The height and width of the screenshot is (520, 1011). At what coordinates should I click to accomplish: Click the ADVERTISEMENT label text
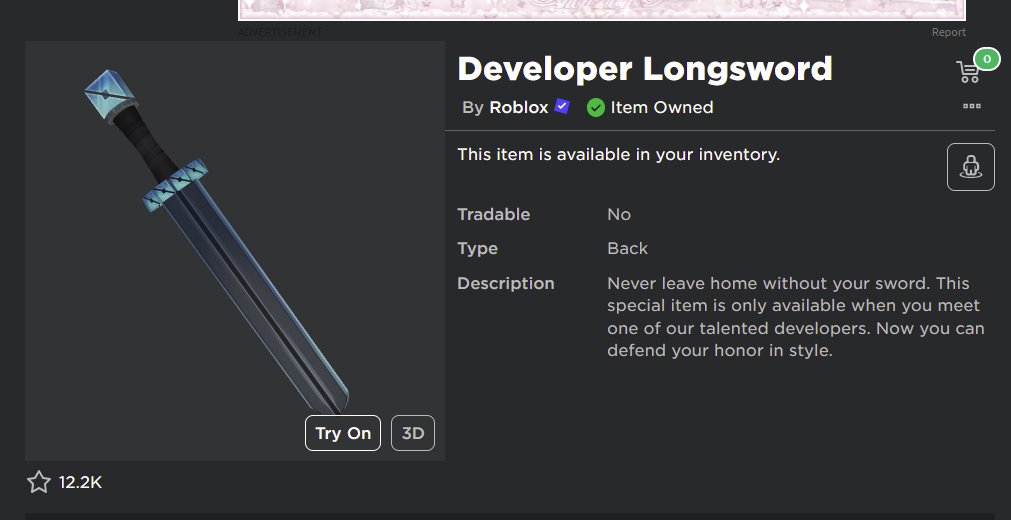pyautogui.click(x=281, y=32)
